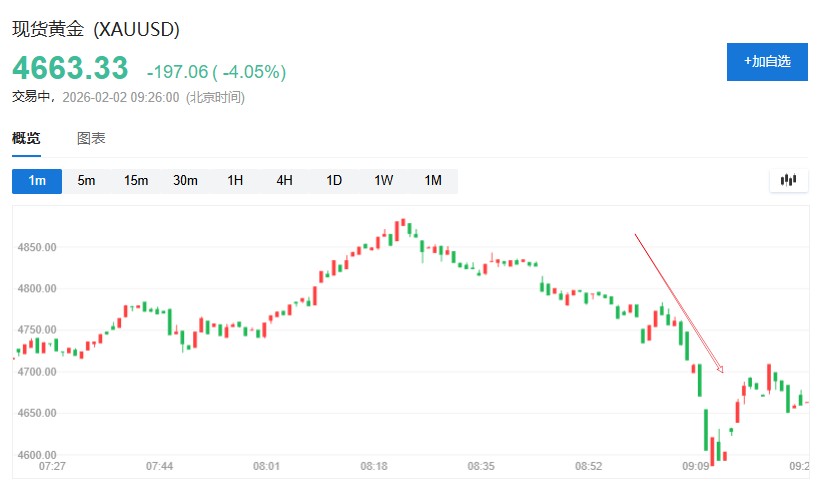822x483 pixels.
Task: Click the 加自选 add-to-watchlist button
Action: [x=767, y=62]
